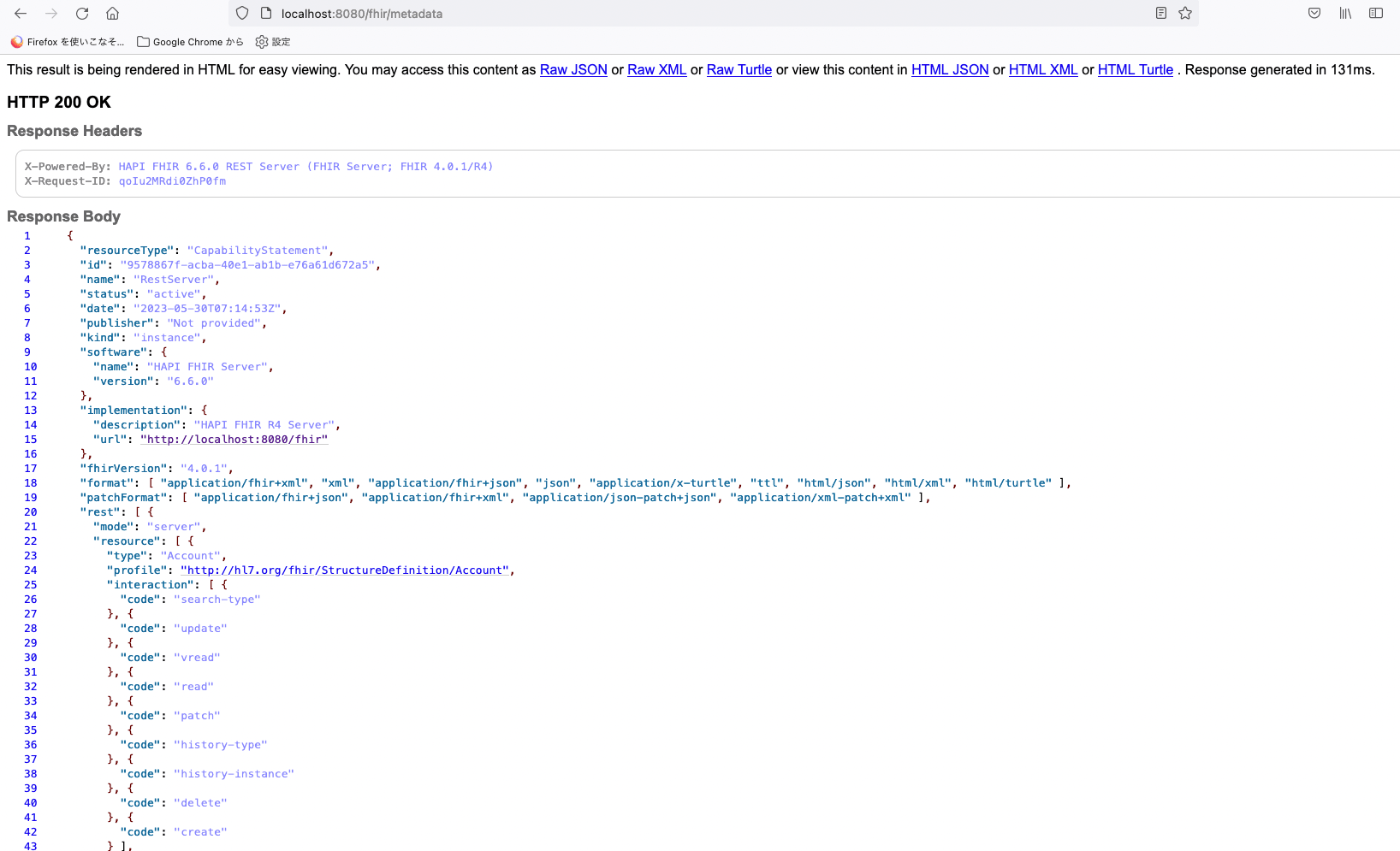
Task: Click the "RestServer" name value
Action: pyautogui.click(x=173, y=279)
